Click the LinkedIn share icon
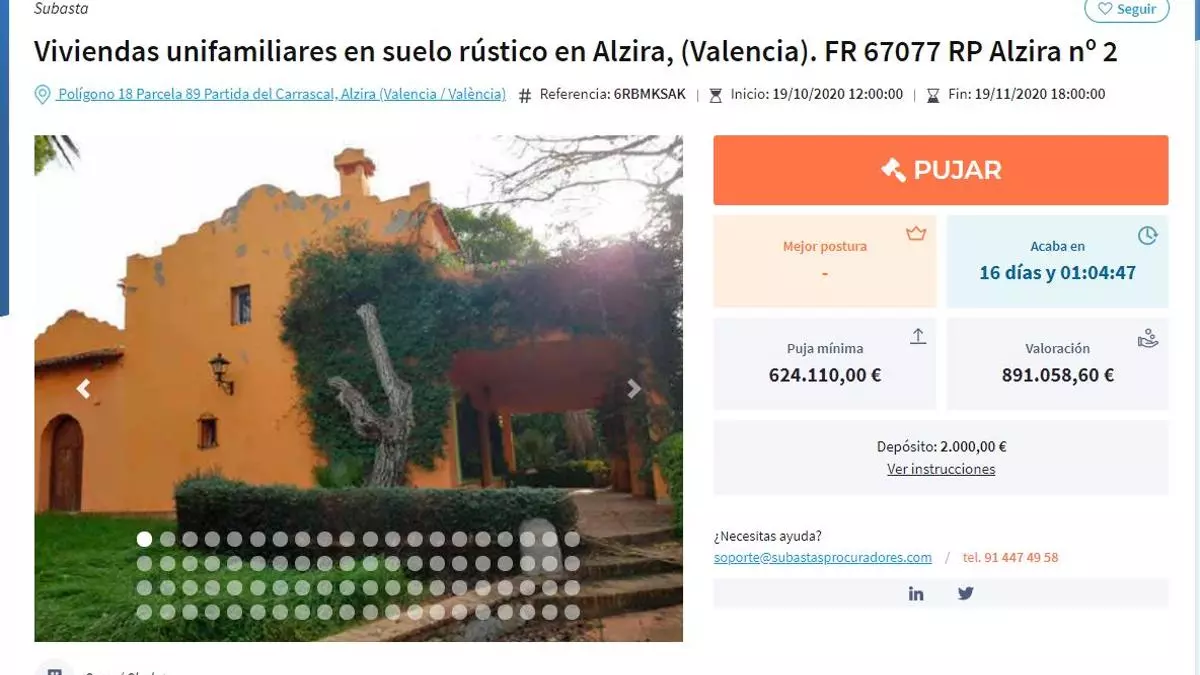 [916, 593]
